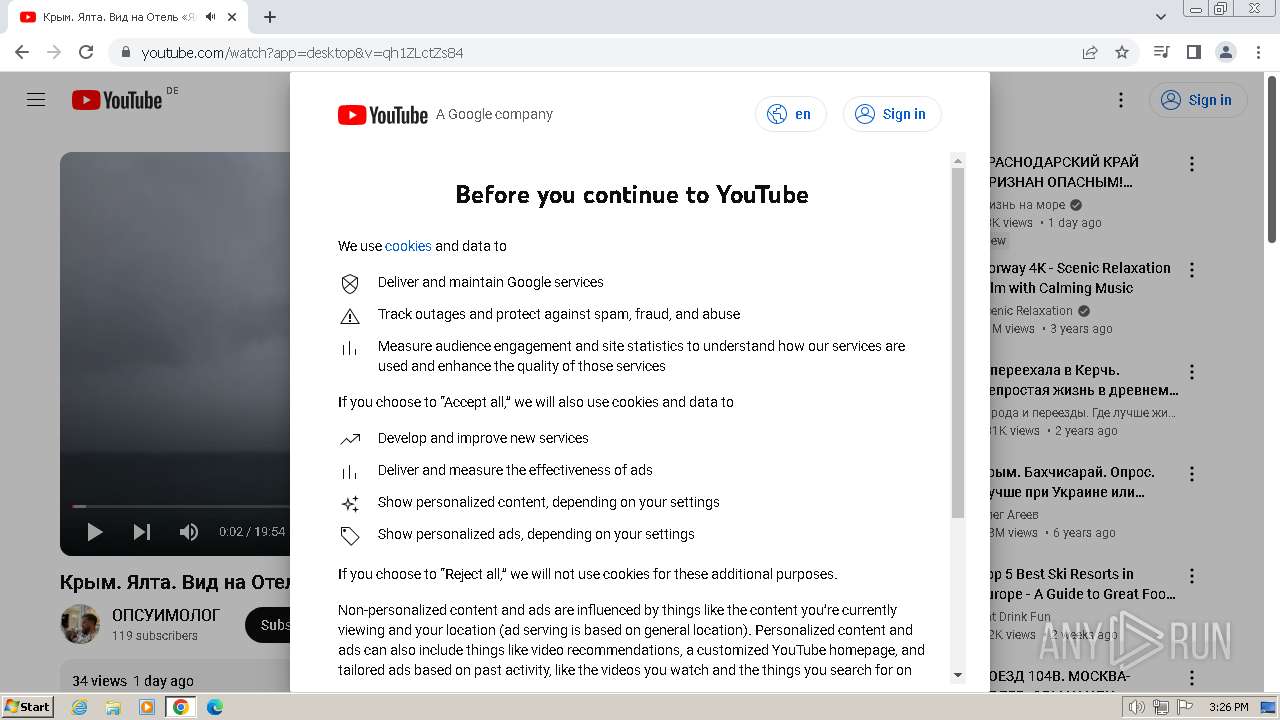This screenshot has height=720, width=1280.
Task: Mute the tab via speaker icon
Action: click(x=211, y=17)
